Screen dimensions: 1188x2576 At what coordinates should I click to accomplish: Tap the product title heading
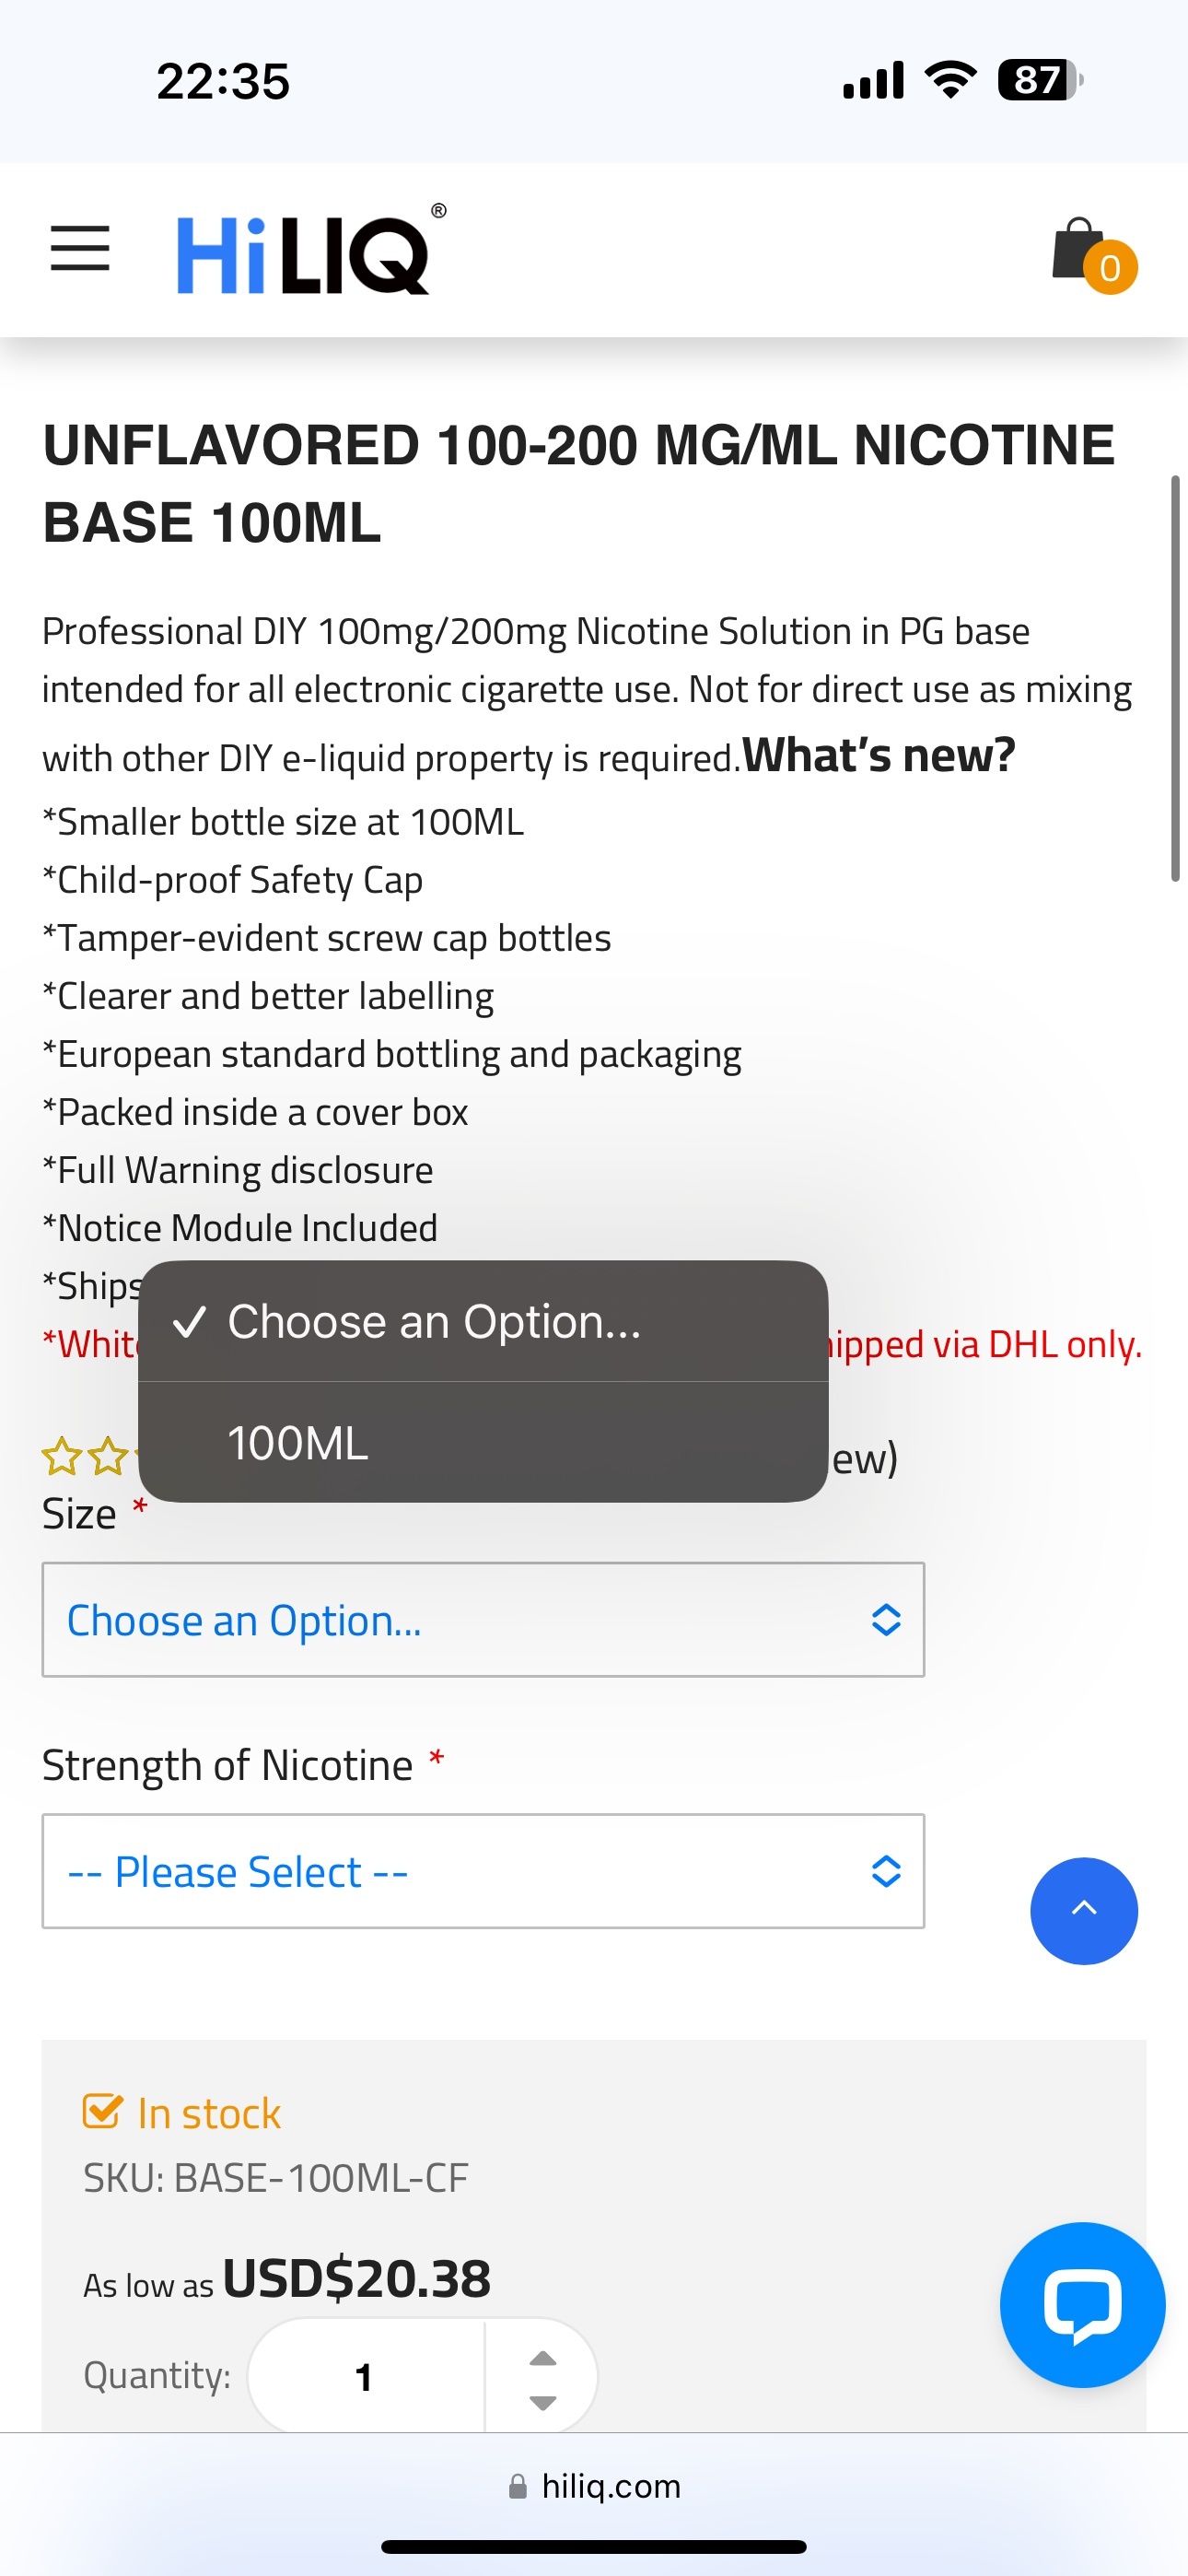[x=578, y=484]
